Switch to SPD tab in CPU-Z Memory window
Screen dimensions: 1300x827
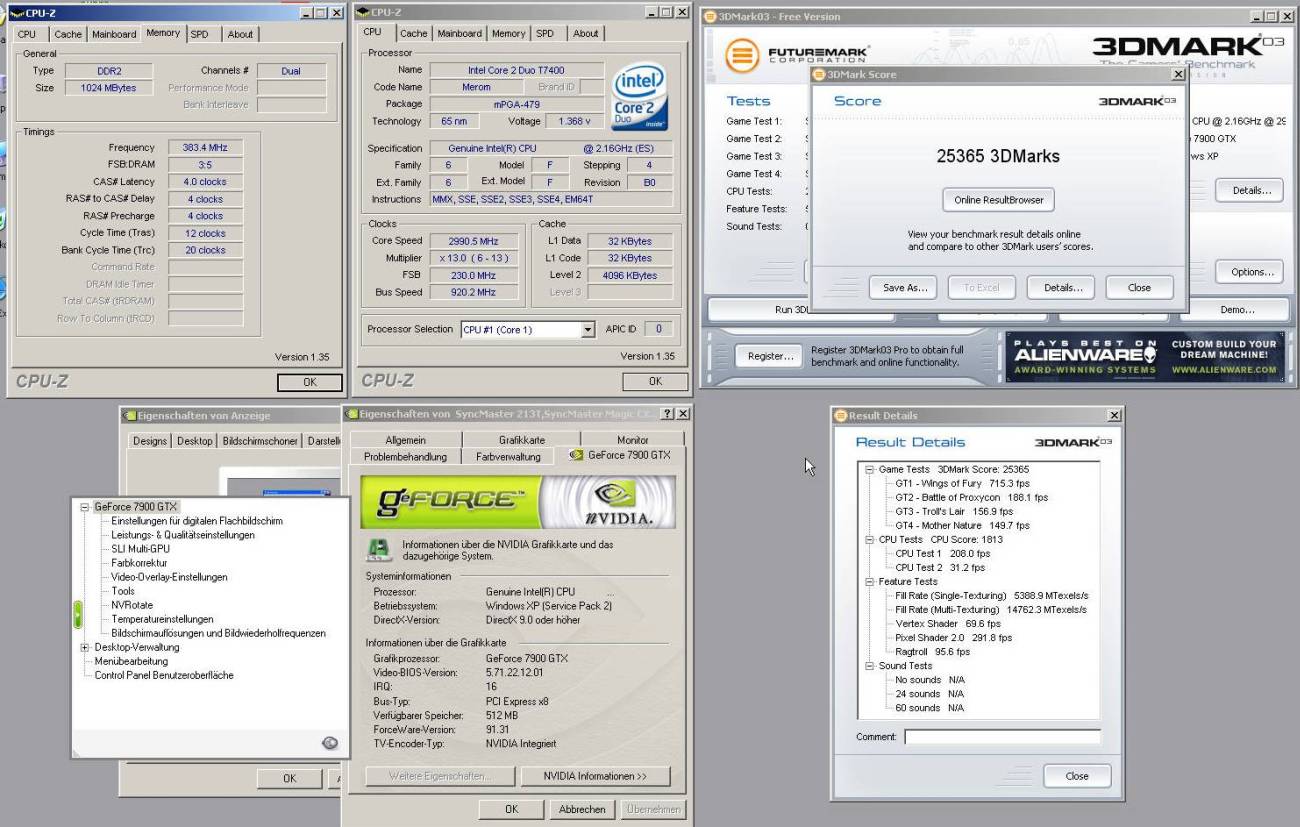200,34
